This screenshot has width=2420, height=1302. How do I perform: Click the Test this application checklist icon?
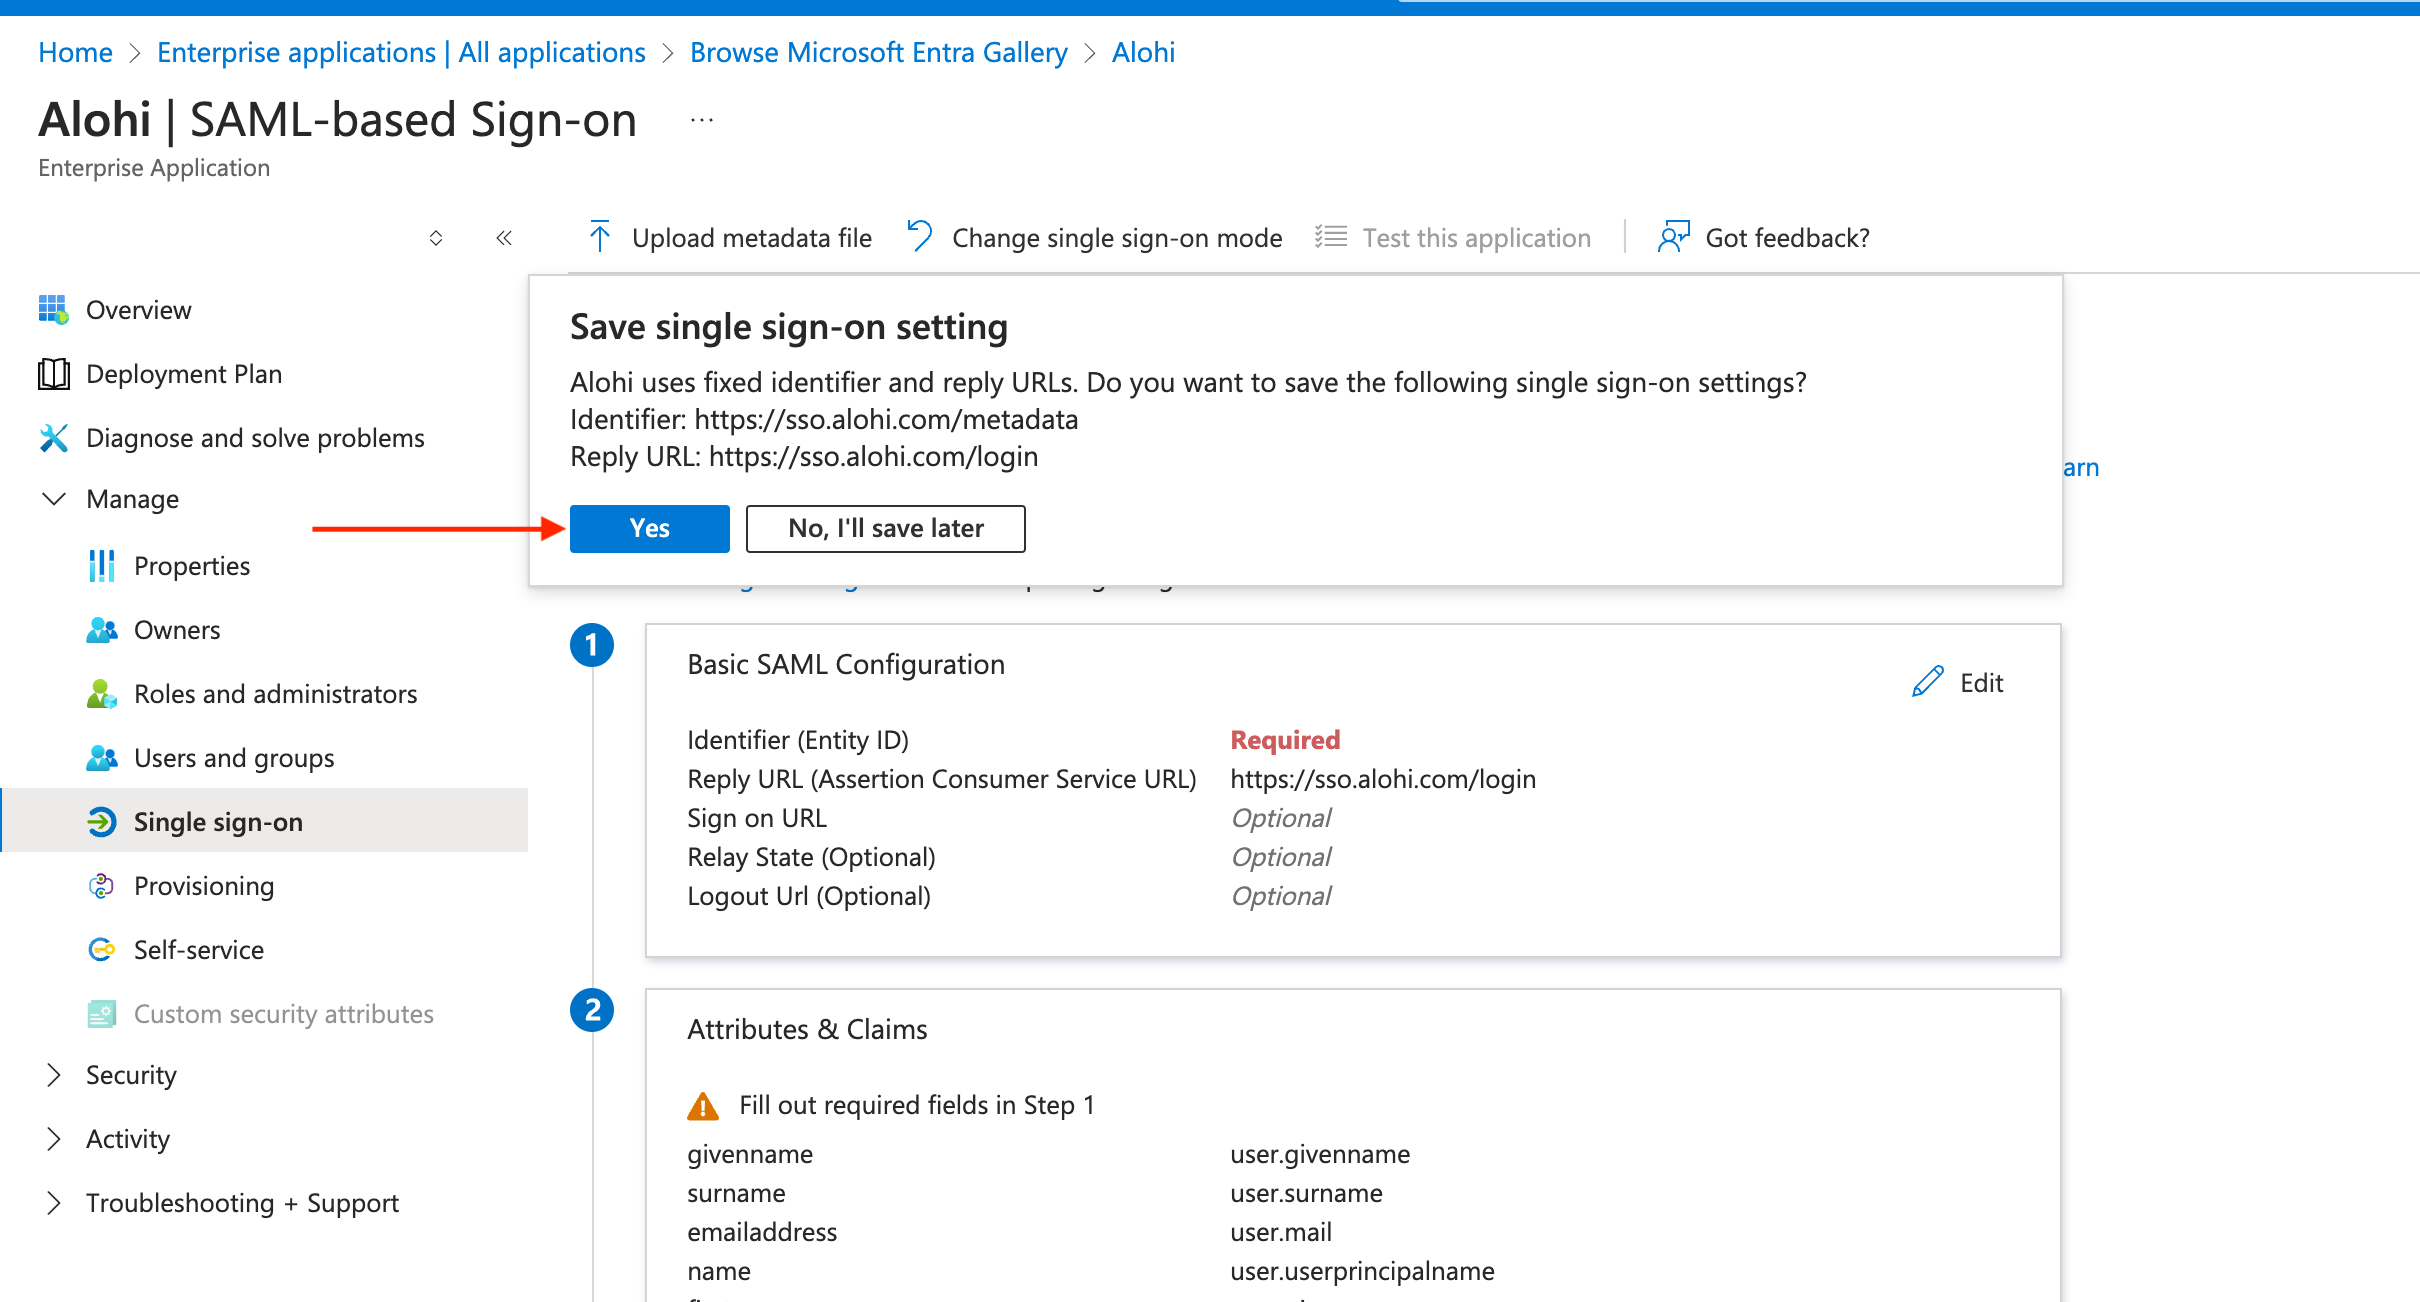coord(1331,237)
